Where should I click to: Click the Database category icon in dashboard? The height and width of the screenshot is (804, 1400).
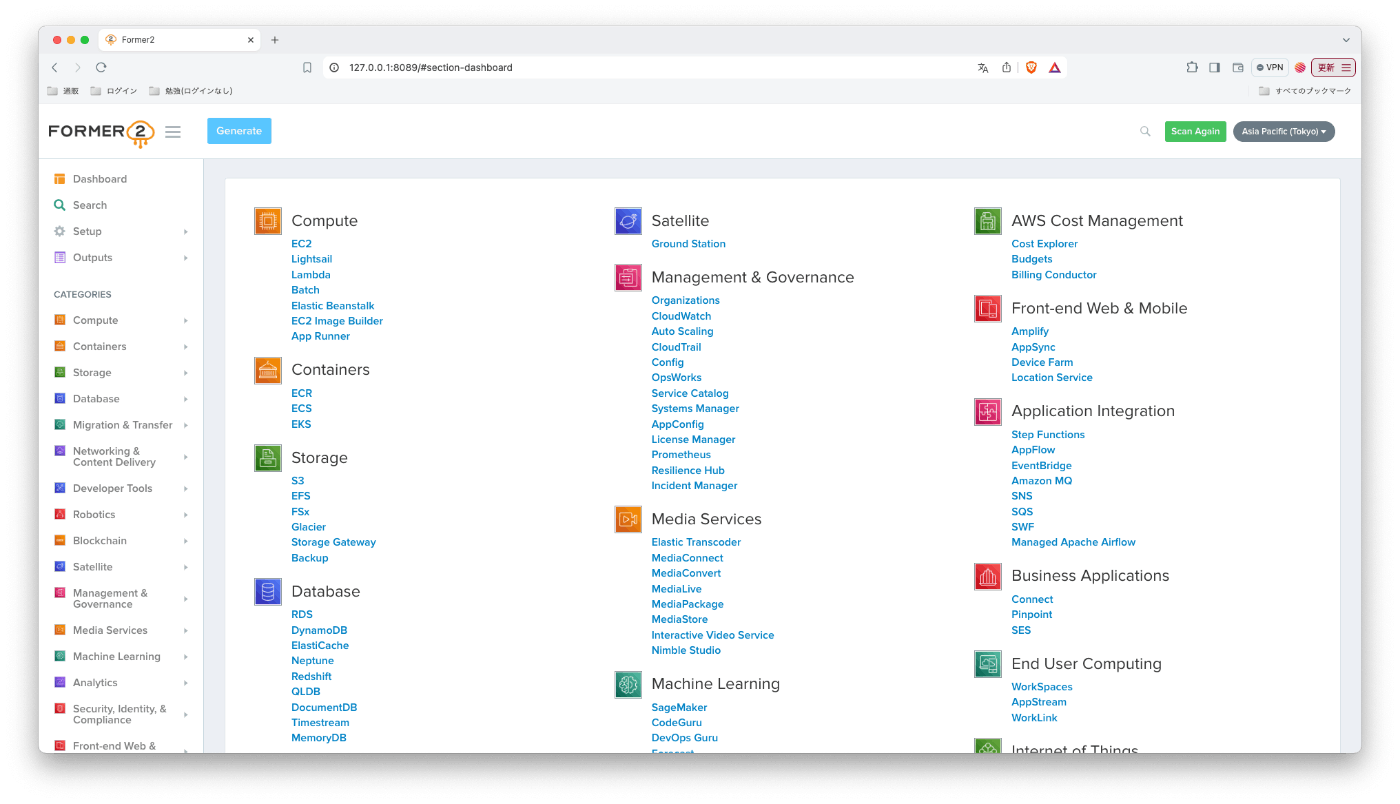click(x=267, y=592)
